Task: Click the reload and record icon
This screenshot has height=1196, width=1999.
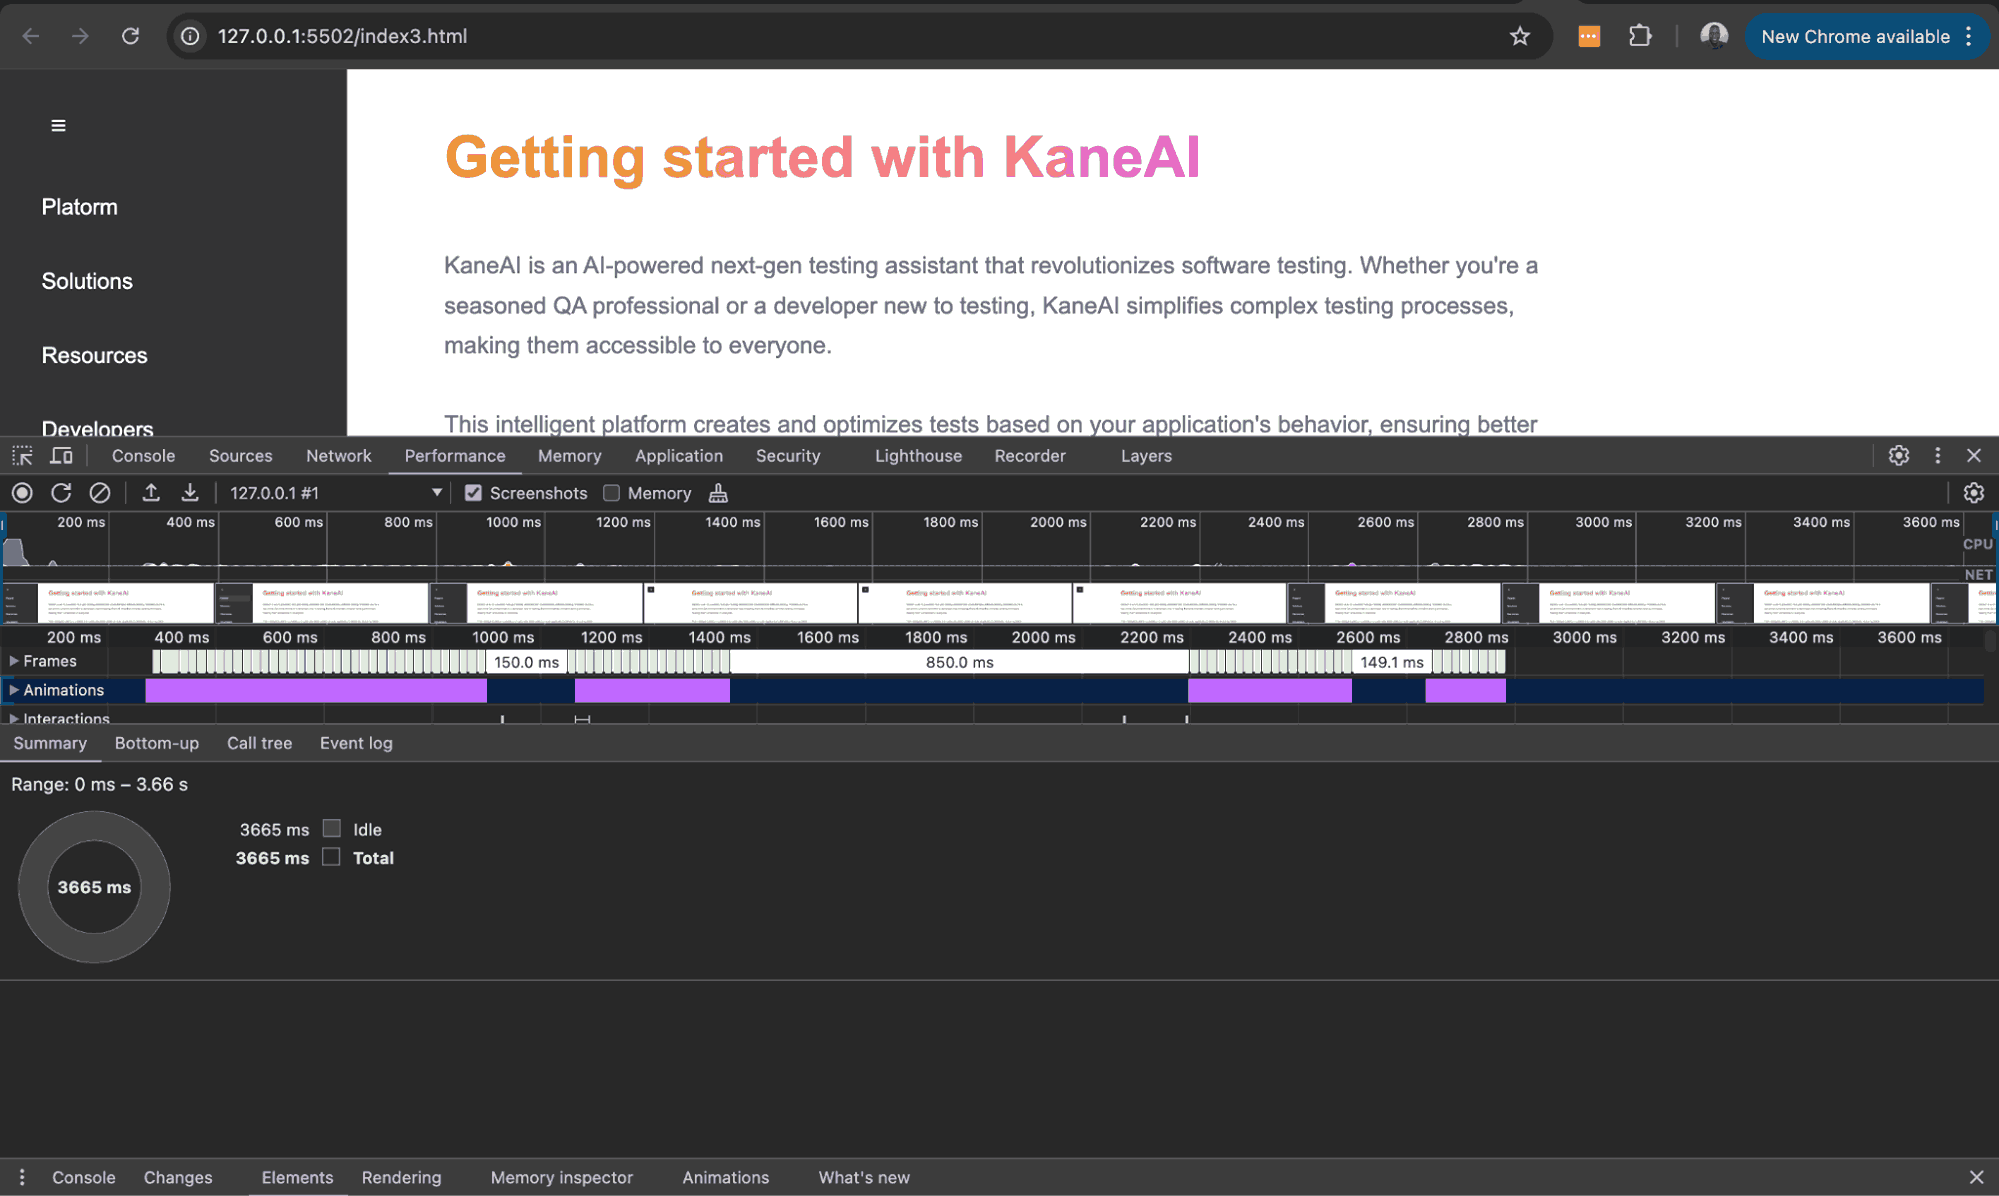Action: point(61,493)
